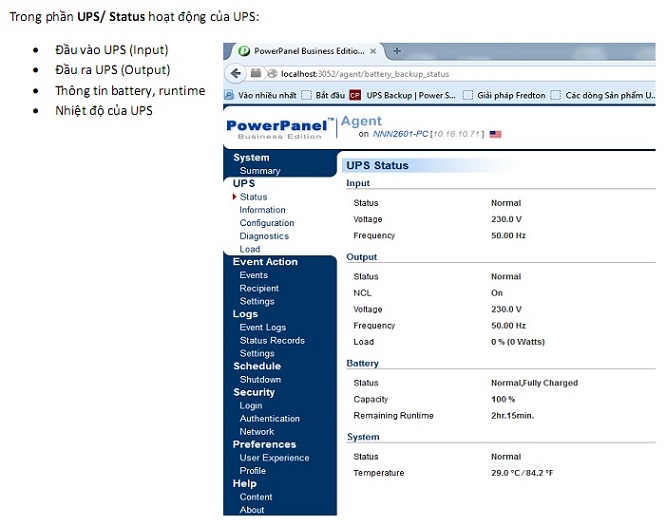The height and width of the screenshot is (526, 666).
Task: Click the 'Battery' section heading
Action: click(x=362, y=363)
